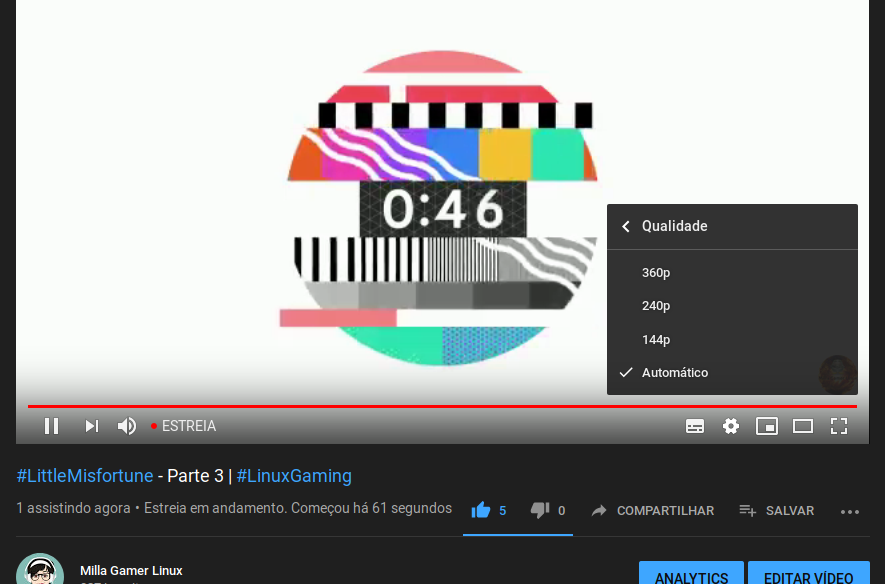Open the player settings gear
885x584 pixels.
point(731,426)
